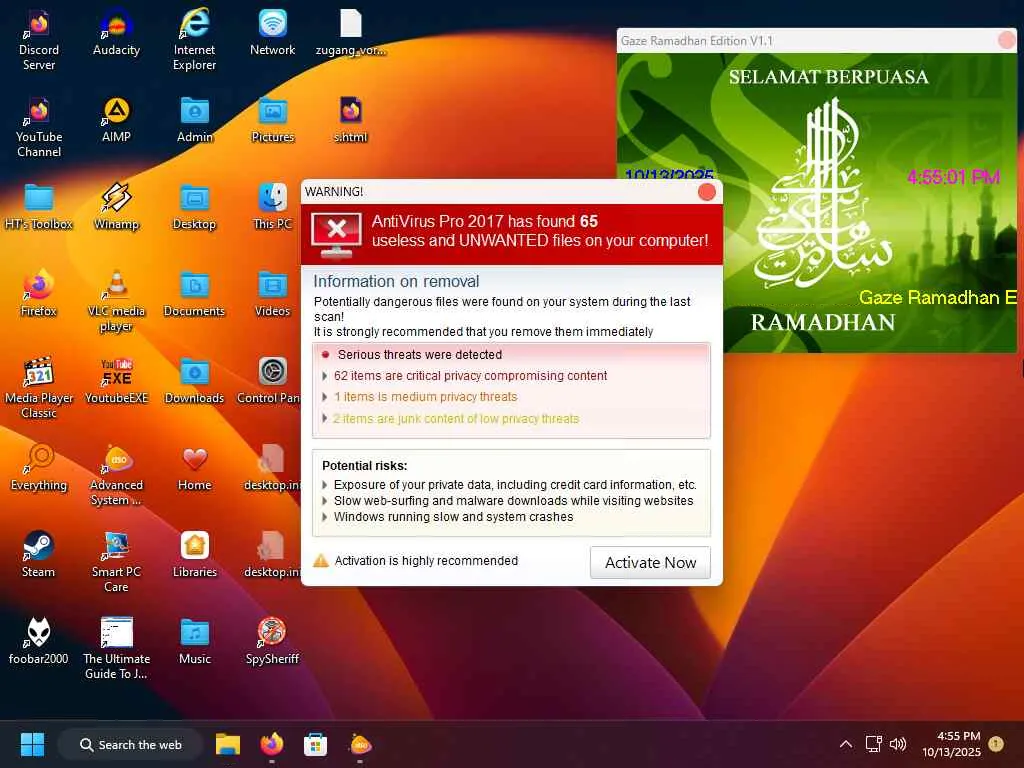The image size is (1024, 768).
Task: Open the taskbar clock and date
Action: point(952,744)
